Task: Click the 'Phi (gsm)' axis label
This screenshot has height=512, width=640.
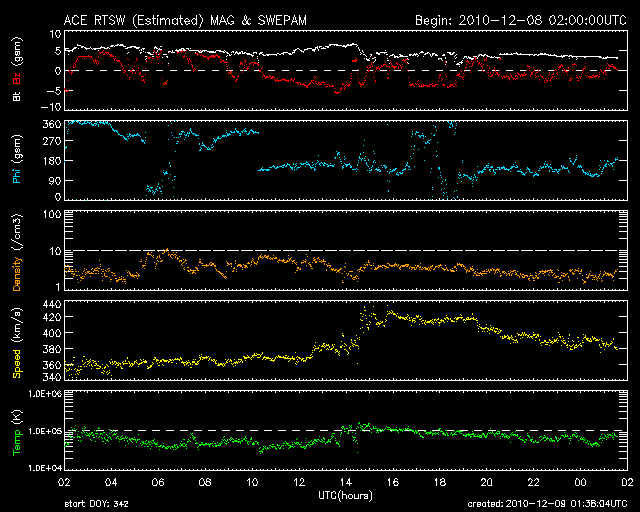Action: point(17,159)
